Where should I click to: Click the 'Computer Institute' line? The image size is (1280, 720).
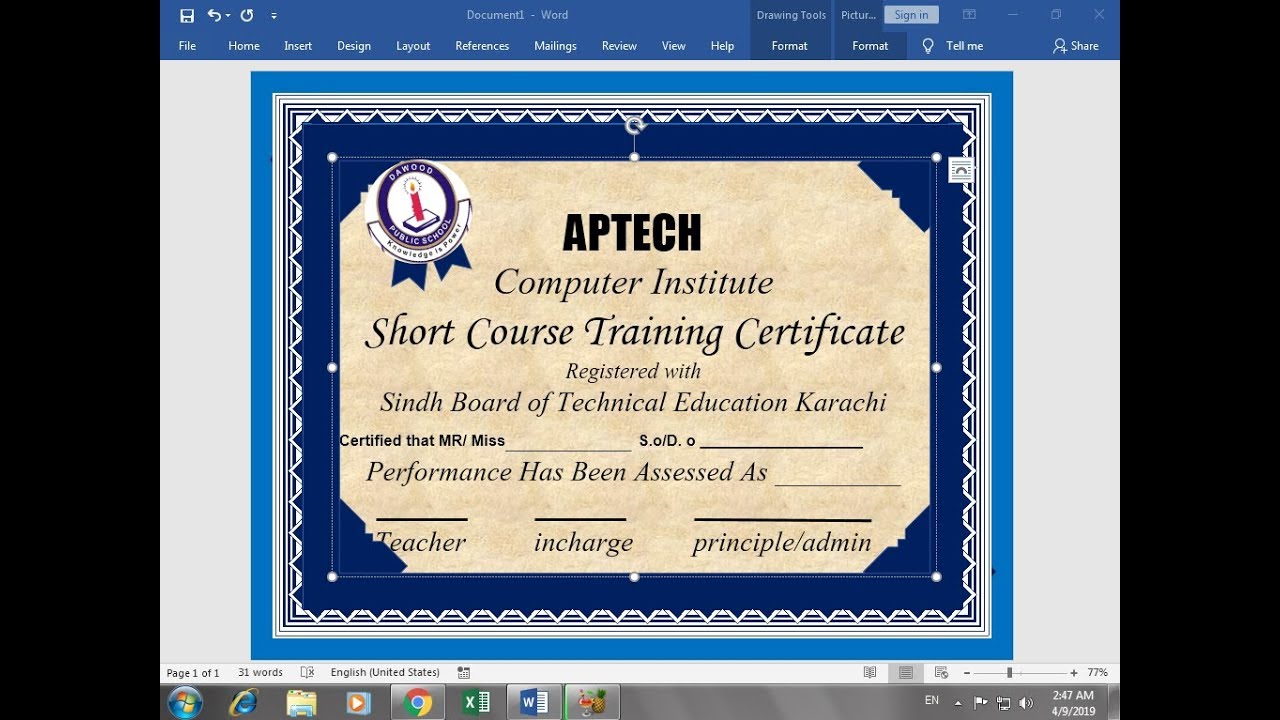coord(633,283)
